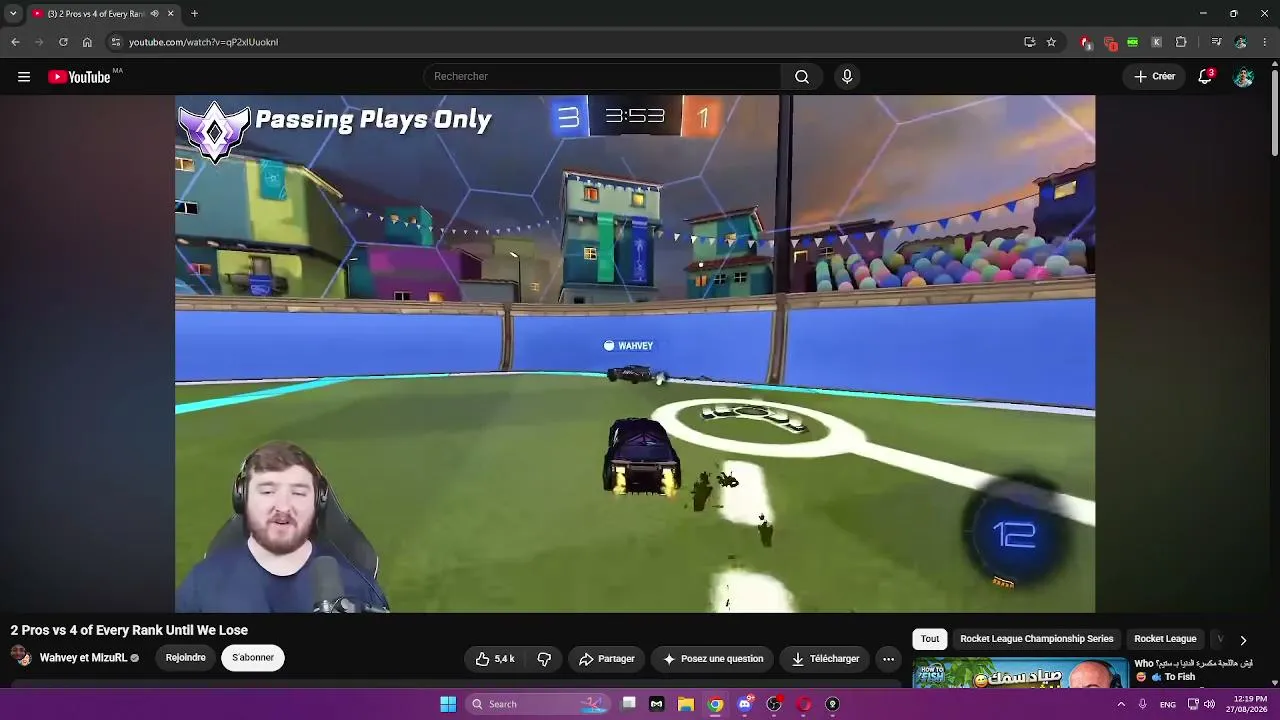Show hidden system tray icons
Screen dimensions: 1280x720
(1121, 704)
